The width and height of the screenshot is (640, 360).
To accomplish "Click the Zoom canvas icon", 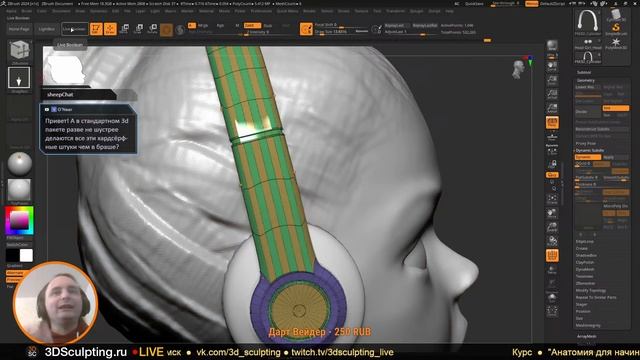I will pos(552,81).
